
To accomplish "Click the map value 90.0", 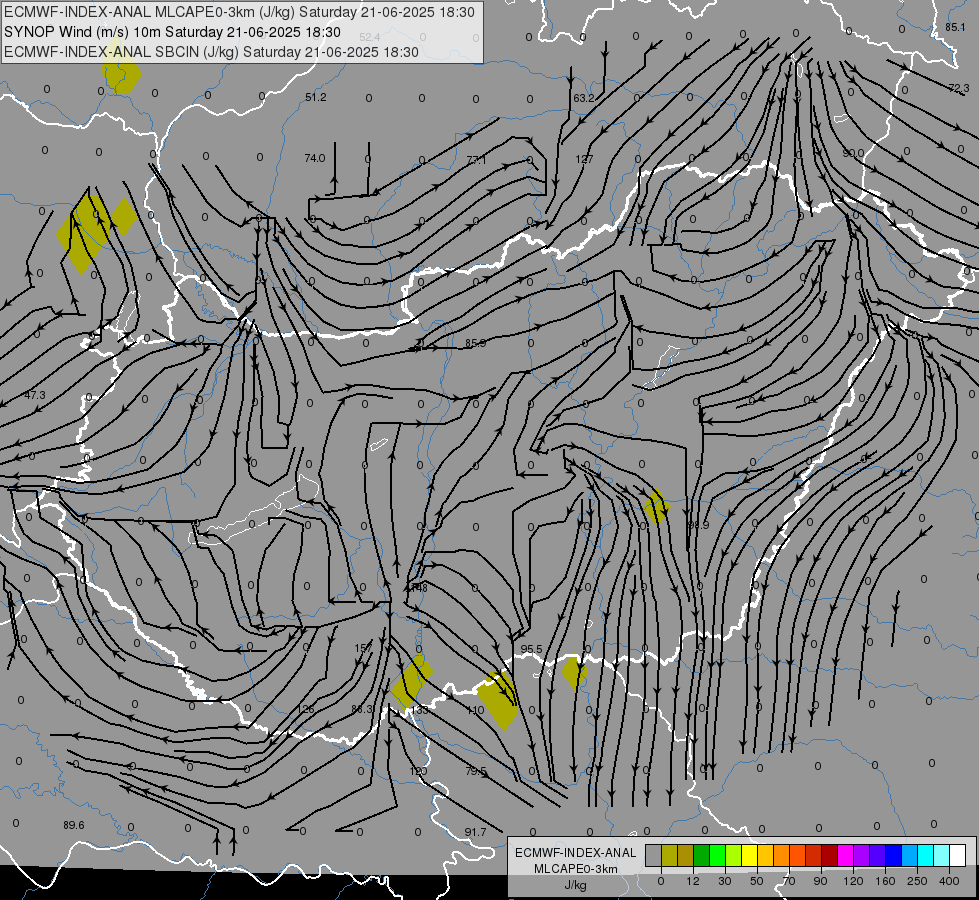I will (854, 153).
